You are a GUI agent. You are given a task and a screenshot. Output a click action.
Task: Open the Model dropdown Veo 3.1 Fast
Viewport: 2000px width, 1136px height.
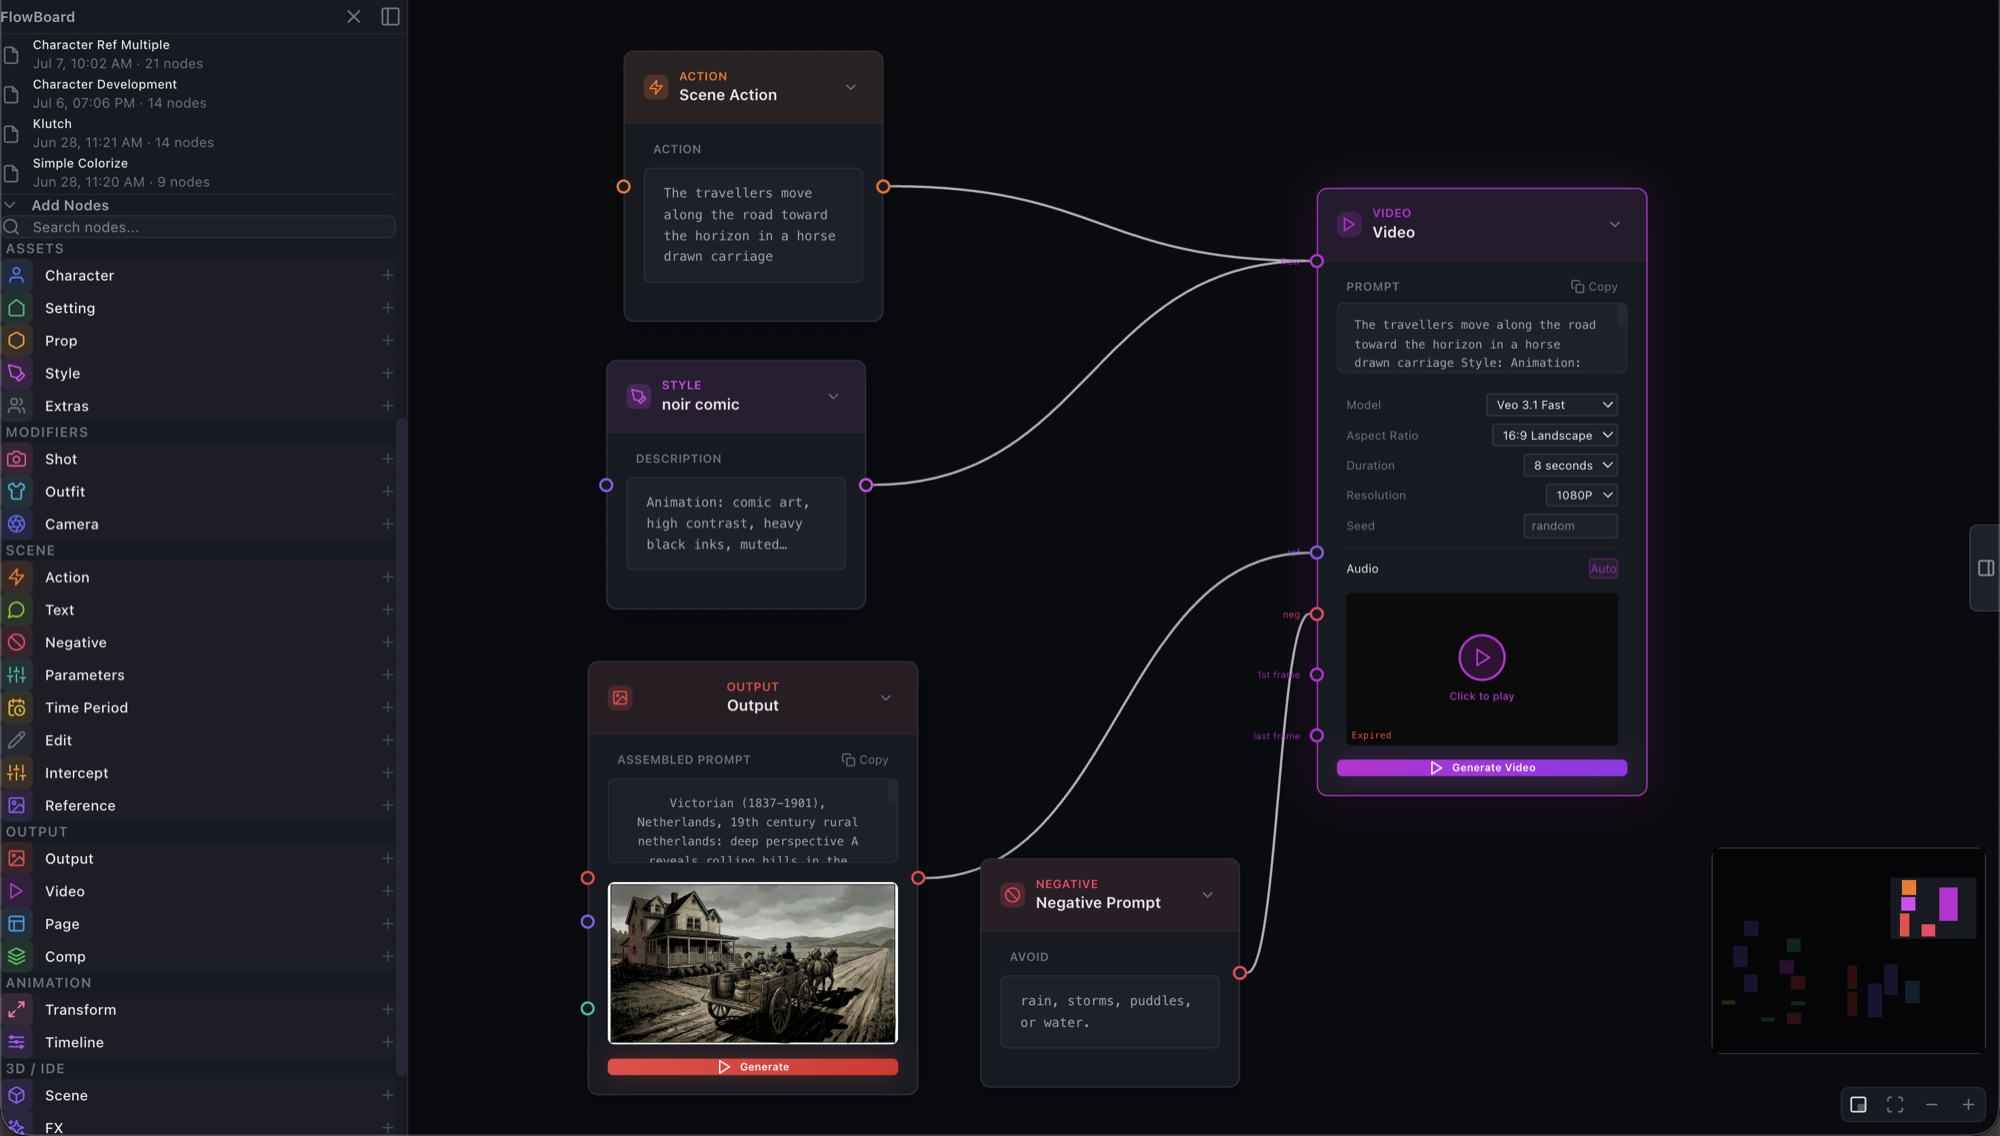click(1552, 405)
